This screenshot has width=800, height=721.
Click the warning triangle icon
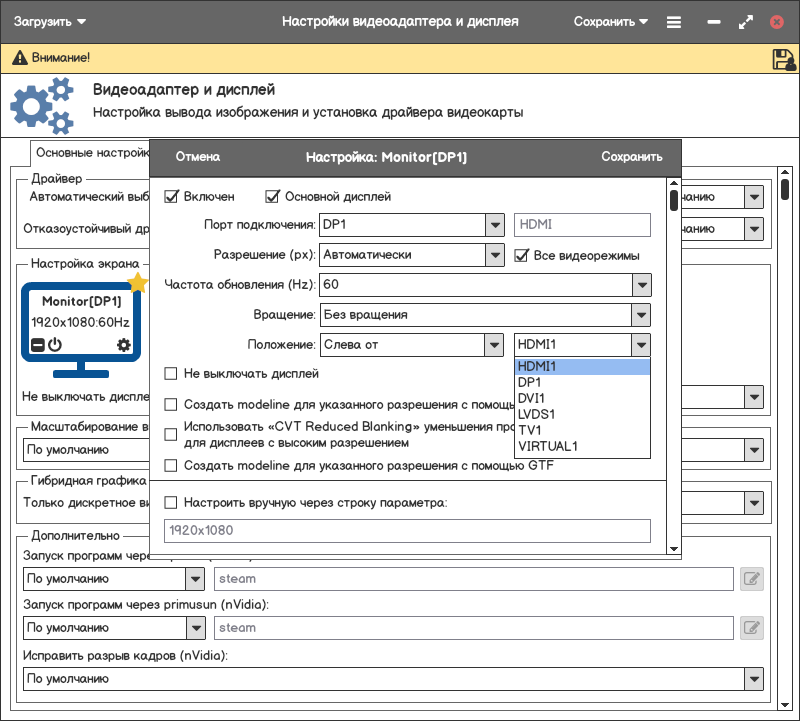(18, 59)
